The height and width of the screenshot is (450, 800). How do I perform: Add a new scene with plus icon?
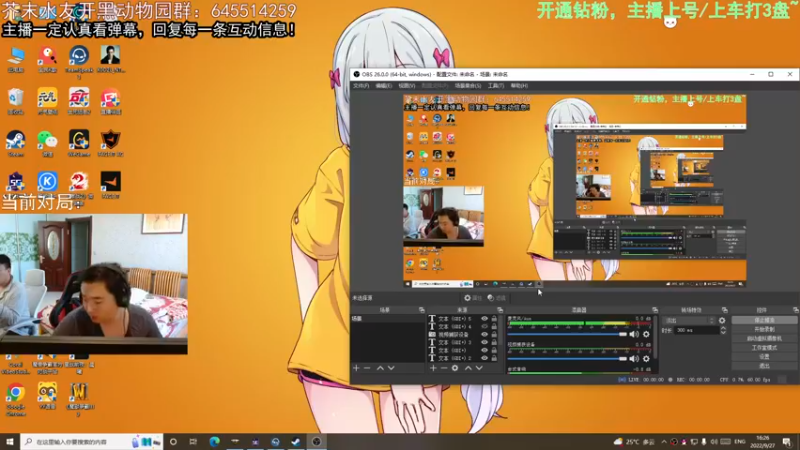(x=356, y=368)
